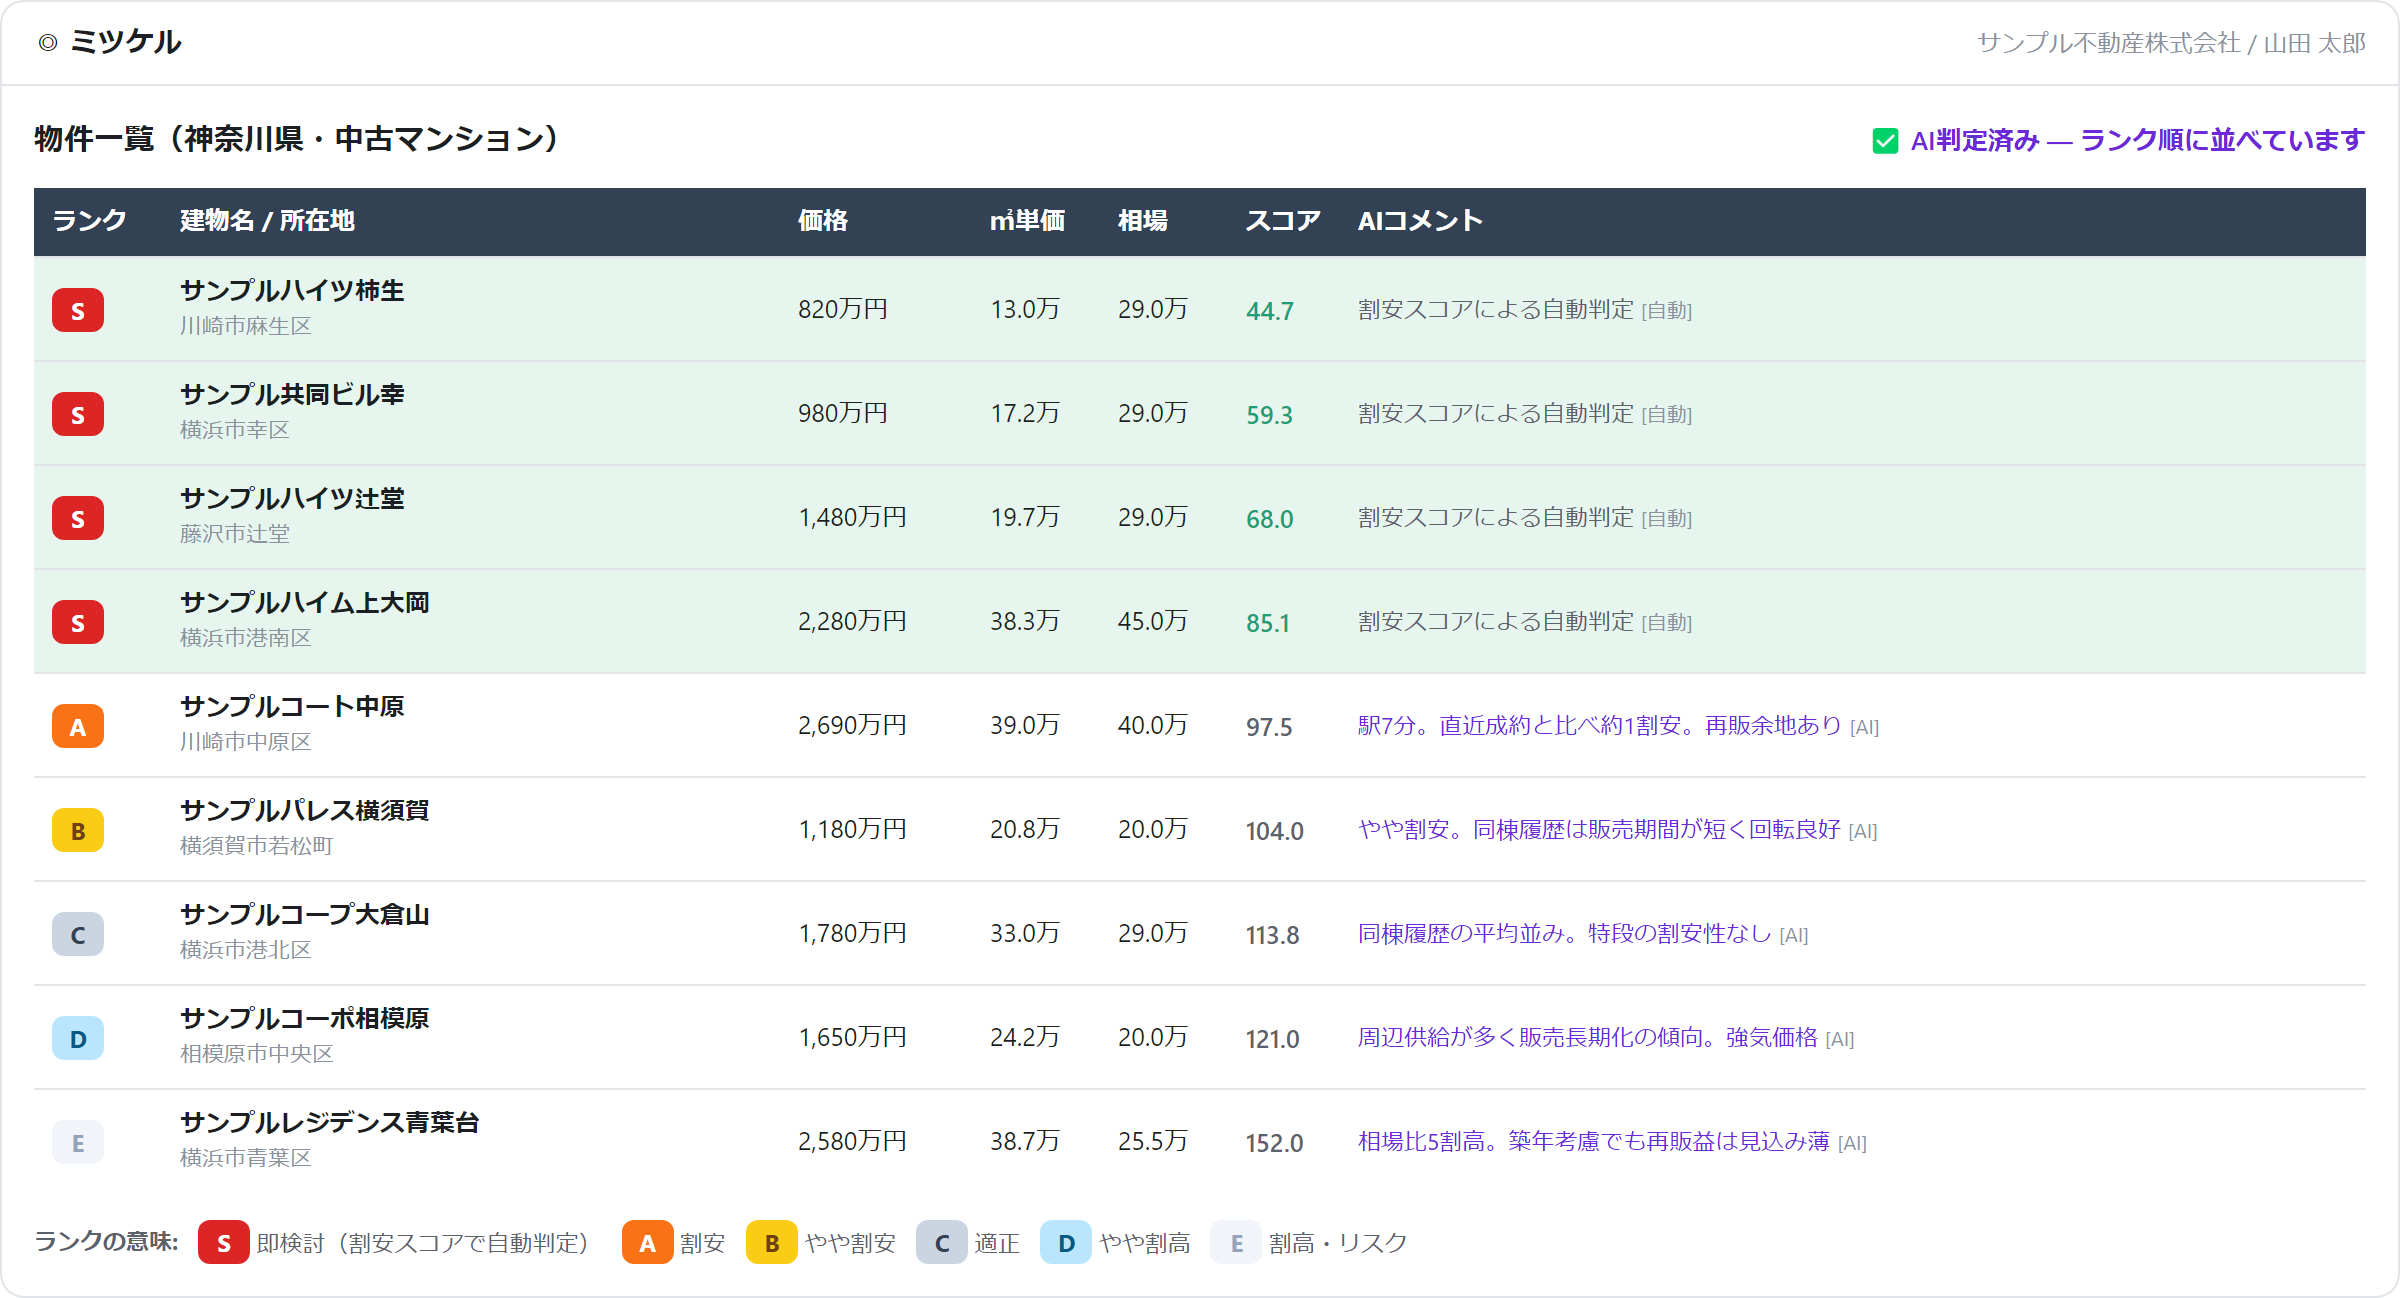Click the legend D badge やや割高
The width and height of the screenshot is (2400, 1298).
pyautogui.click(x=1066, y=1242)
